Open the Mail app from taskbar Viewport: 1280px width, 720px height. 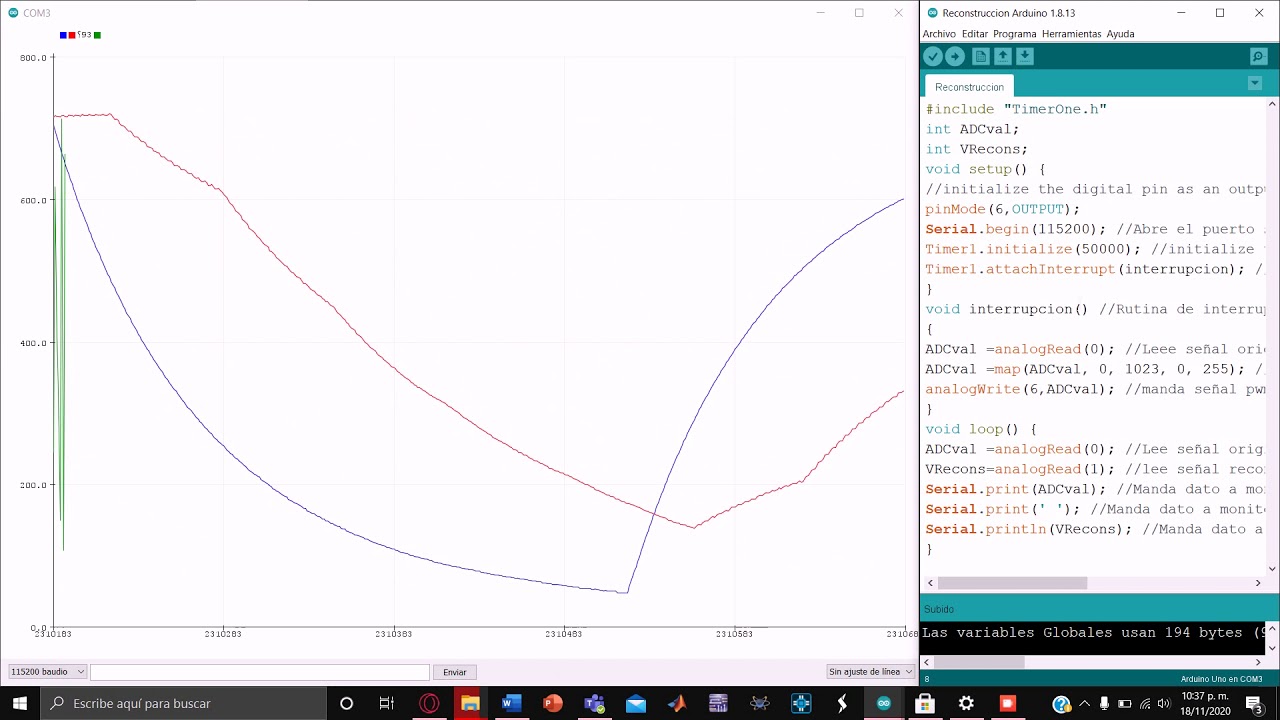636,703
